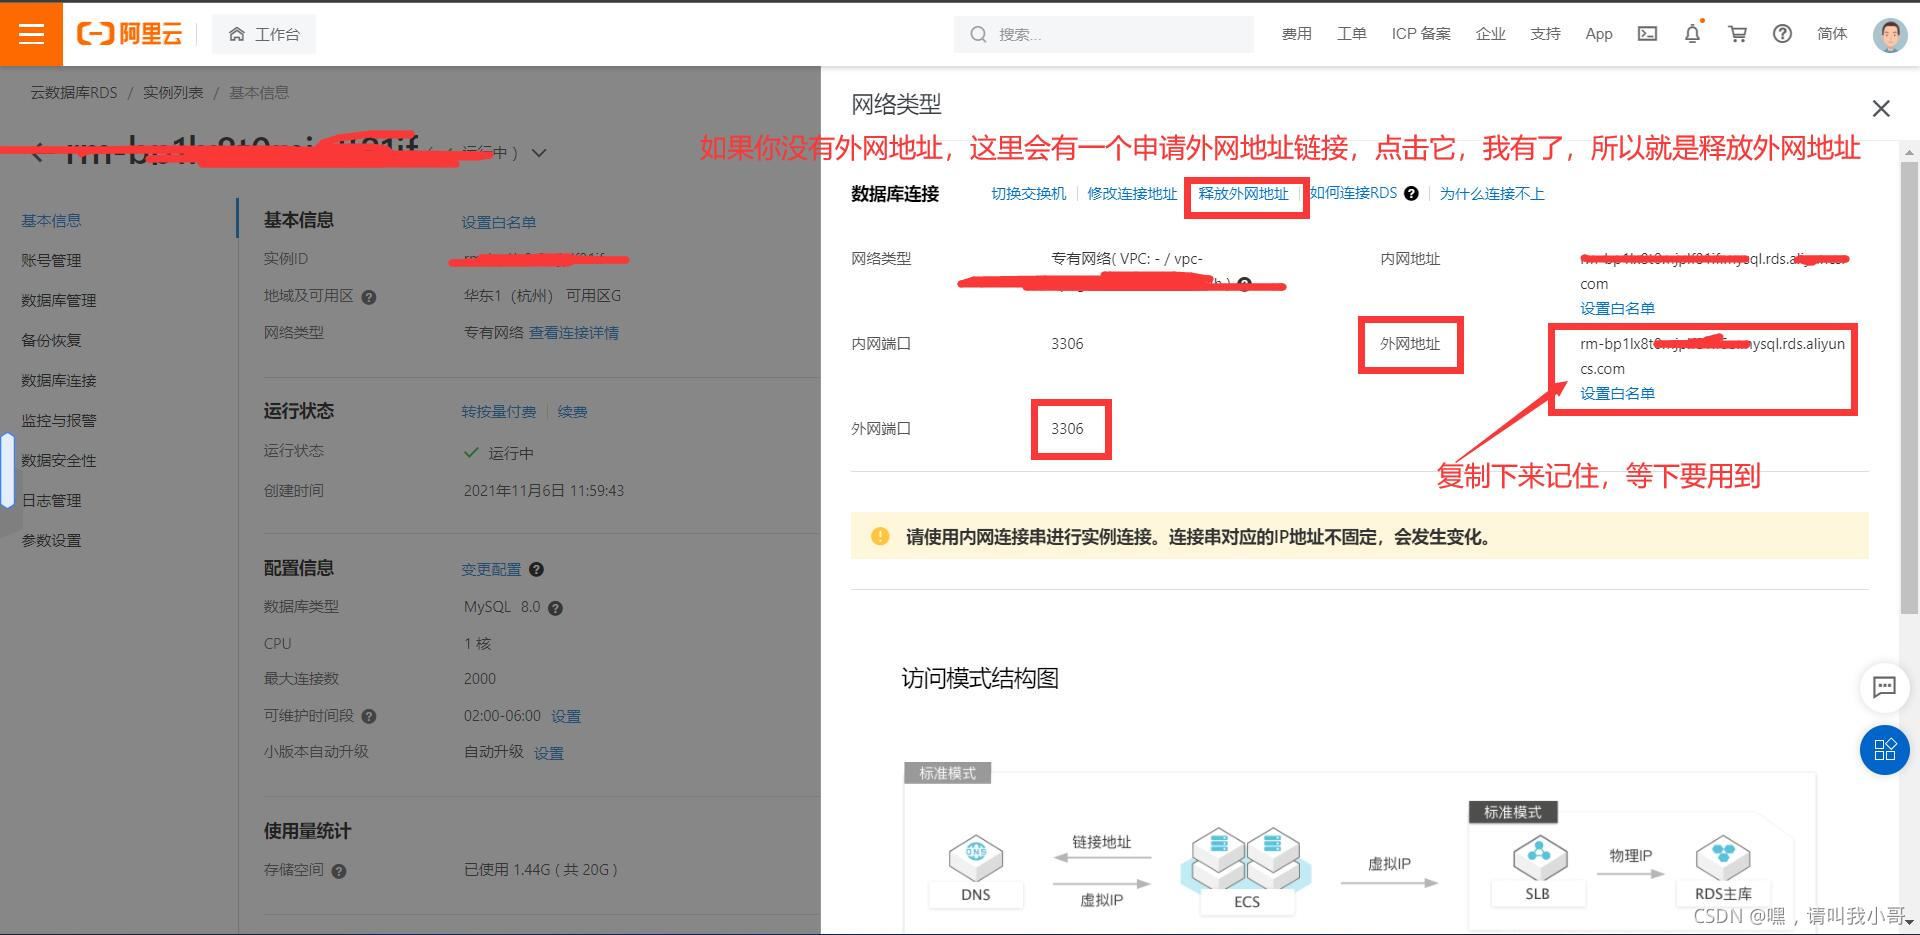Viewport: 1920px width, 935px height.
Task: Click the 续费 link
Action: (x=572, y=412)
